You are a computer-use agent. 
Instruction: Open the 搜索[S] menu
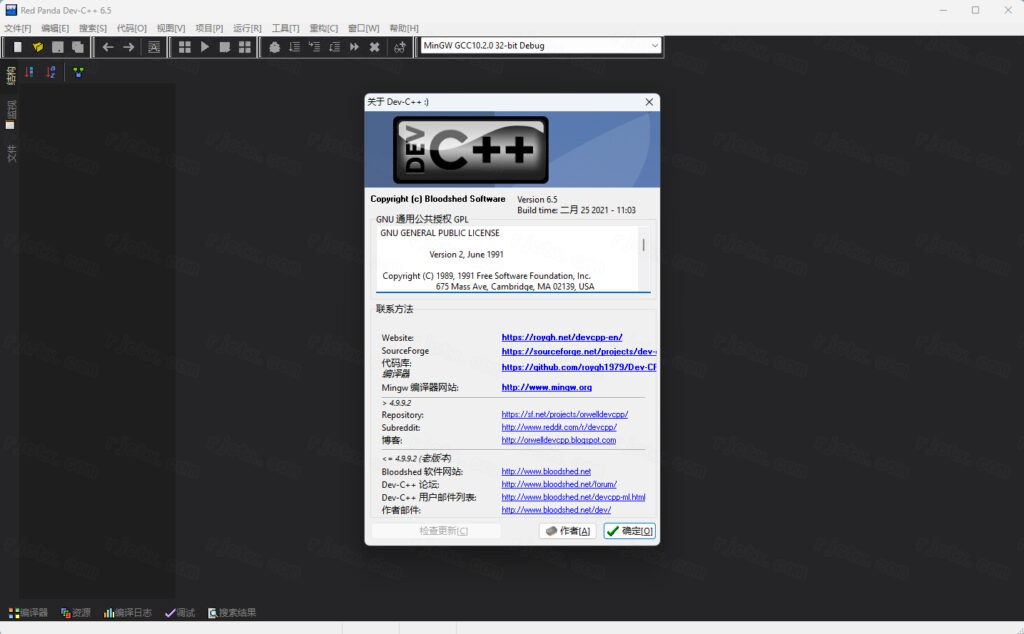[93, 28]
